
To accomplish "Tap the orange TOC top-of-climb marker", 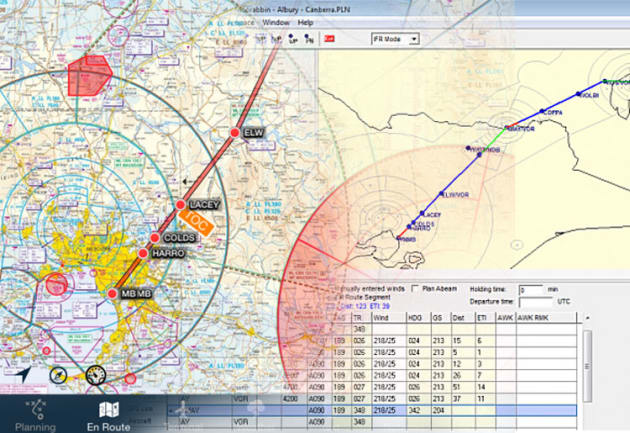I will (196, 222).
